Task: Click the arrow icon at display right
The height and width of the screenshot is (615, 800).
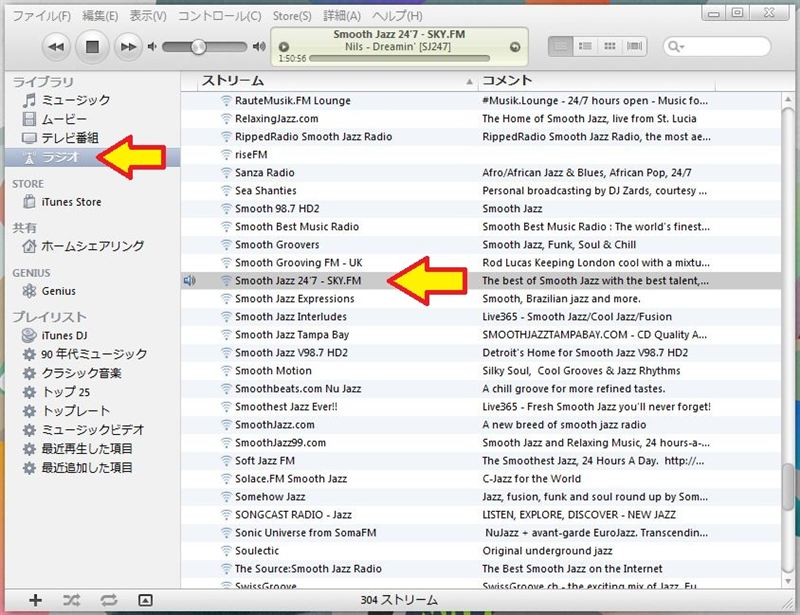Action: (x=515, y=47)
